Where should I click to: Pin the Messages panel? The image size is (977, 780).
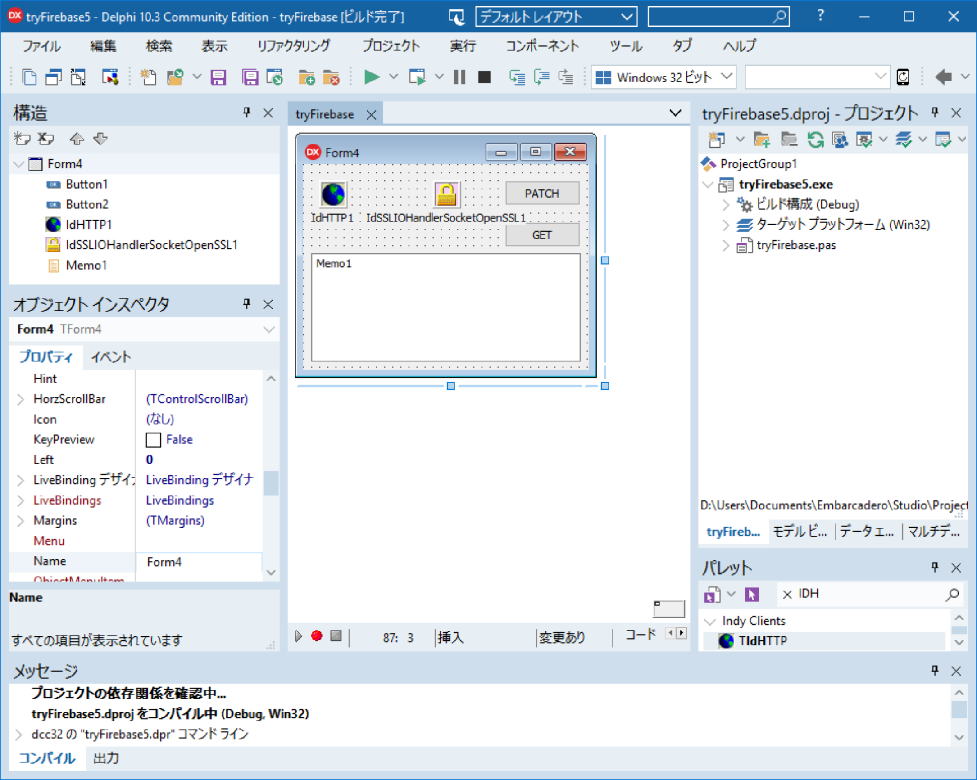point(935,670)
